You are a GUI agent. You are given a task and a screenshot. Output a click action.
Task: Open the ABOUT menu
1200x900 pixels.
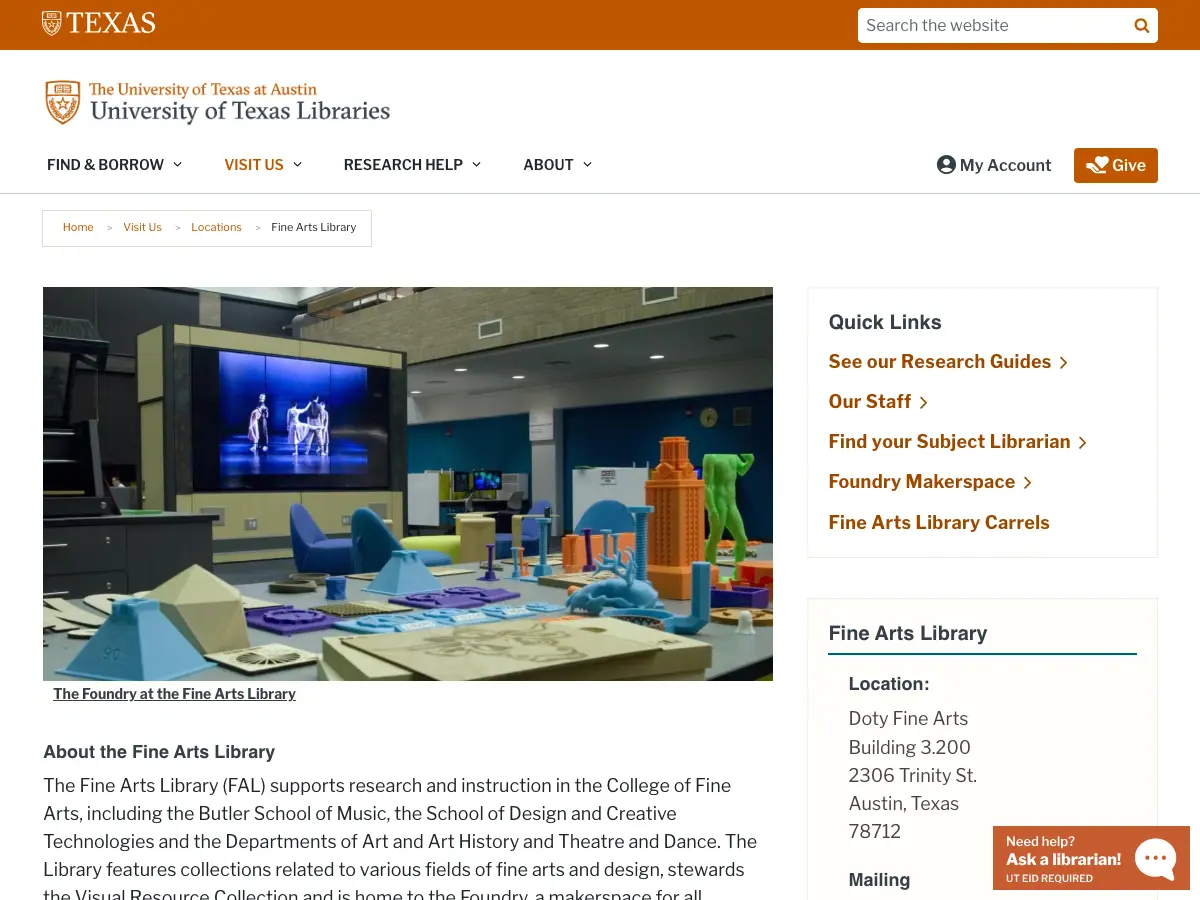(548, 165)
